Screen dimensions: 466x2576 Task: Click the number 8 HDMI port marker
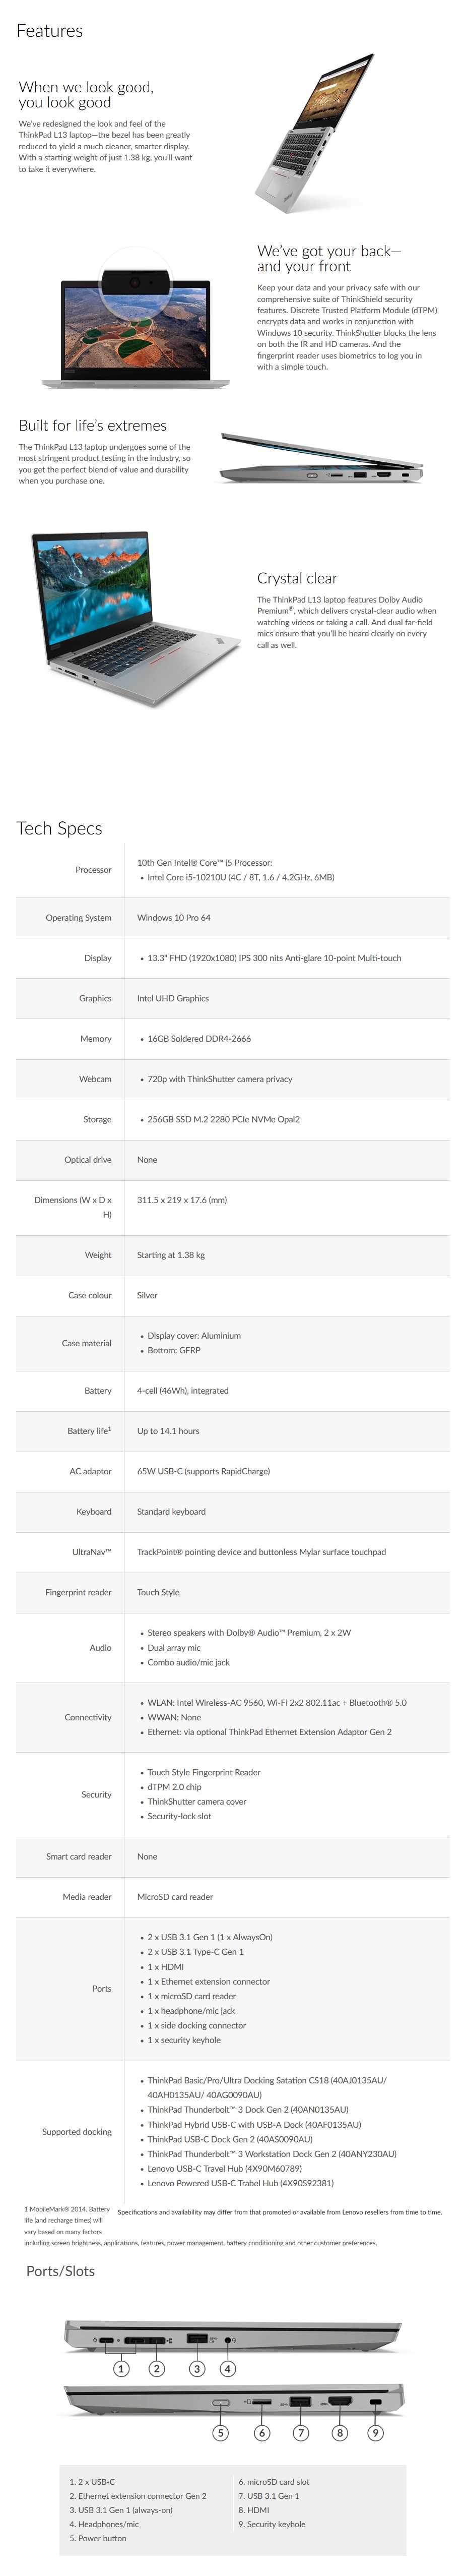pos(340,2433)
